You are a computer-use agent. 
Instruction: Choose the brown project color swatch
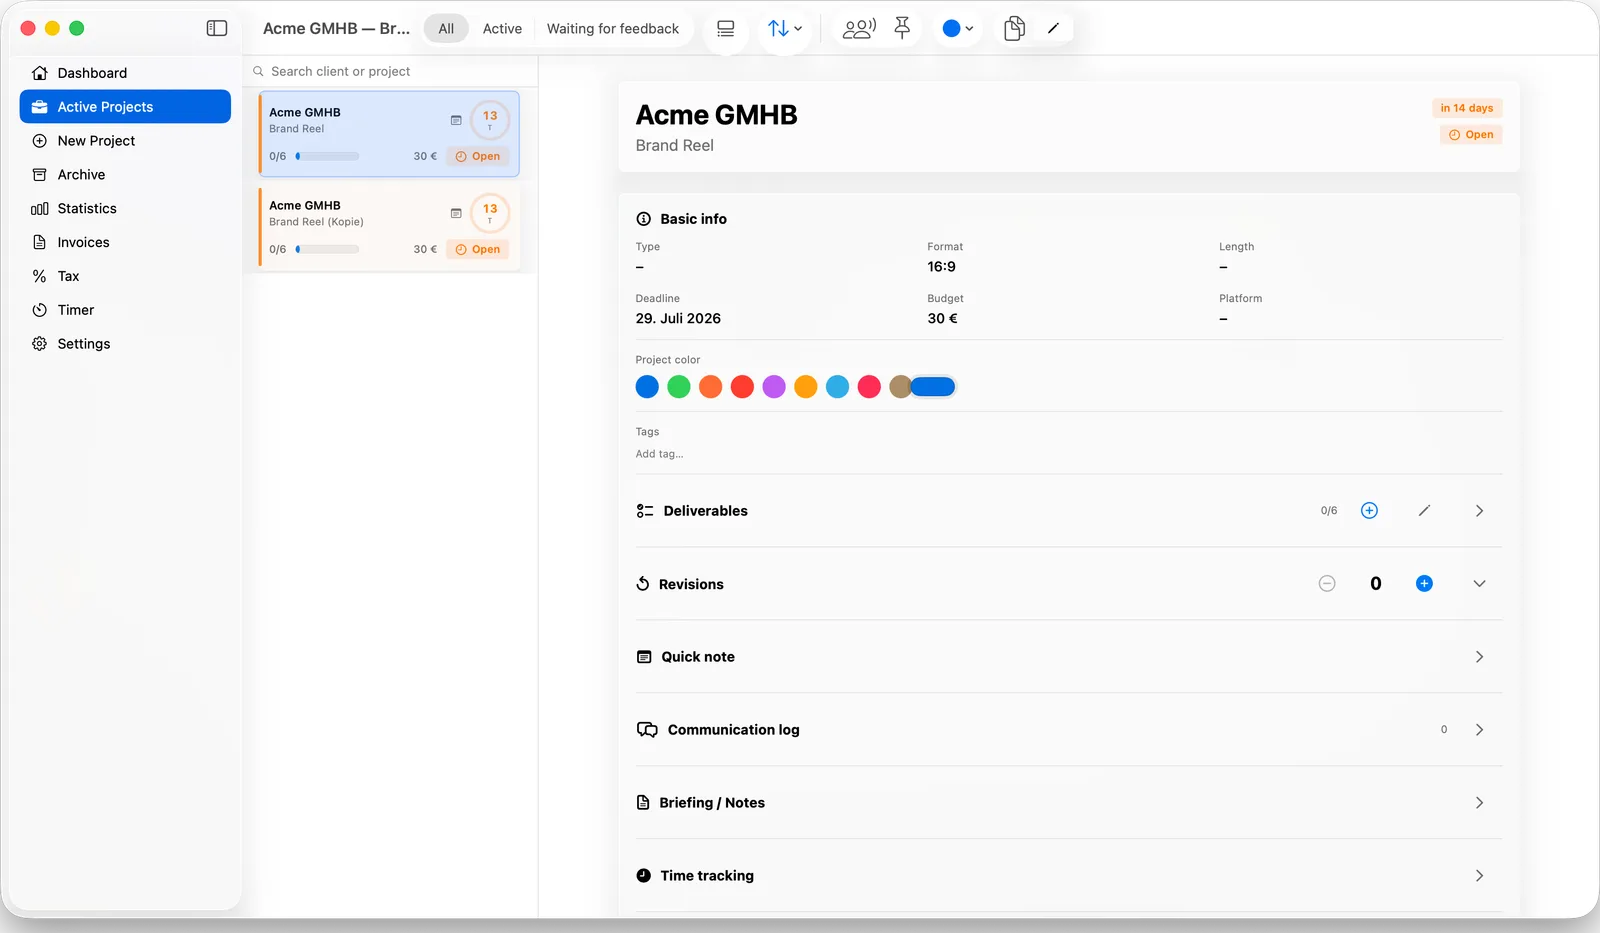click(900, 387)
